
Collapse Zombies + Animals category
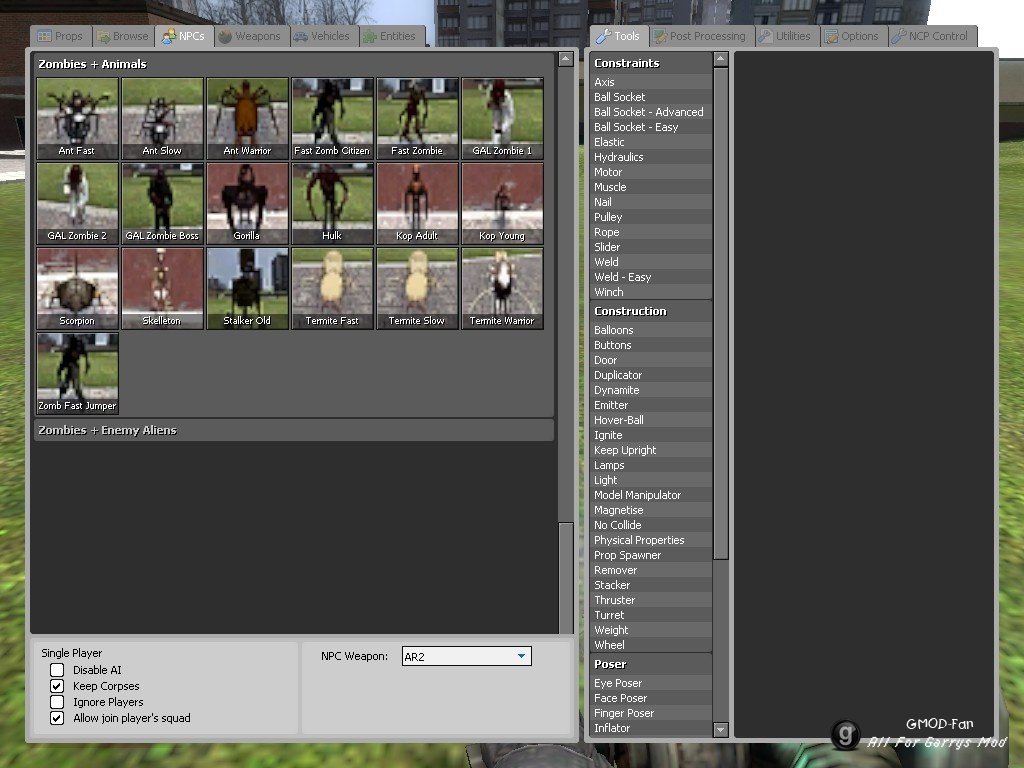point(294,64)
